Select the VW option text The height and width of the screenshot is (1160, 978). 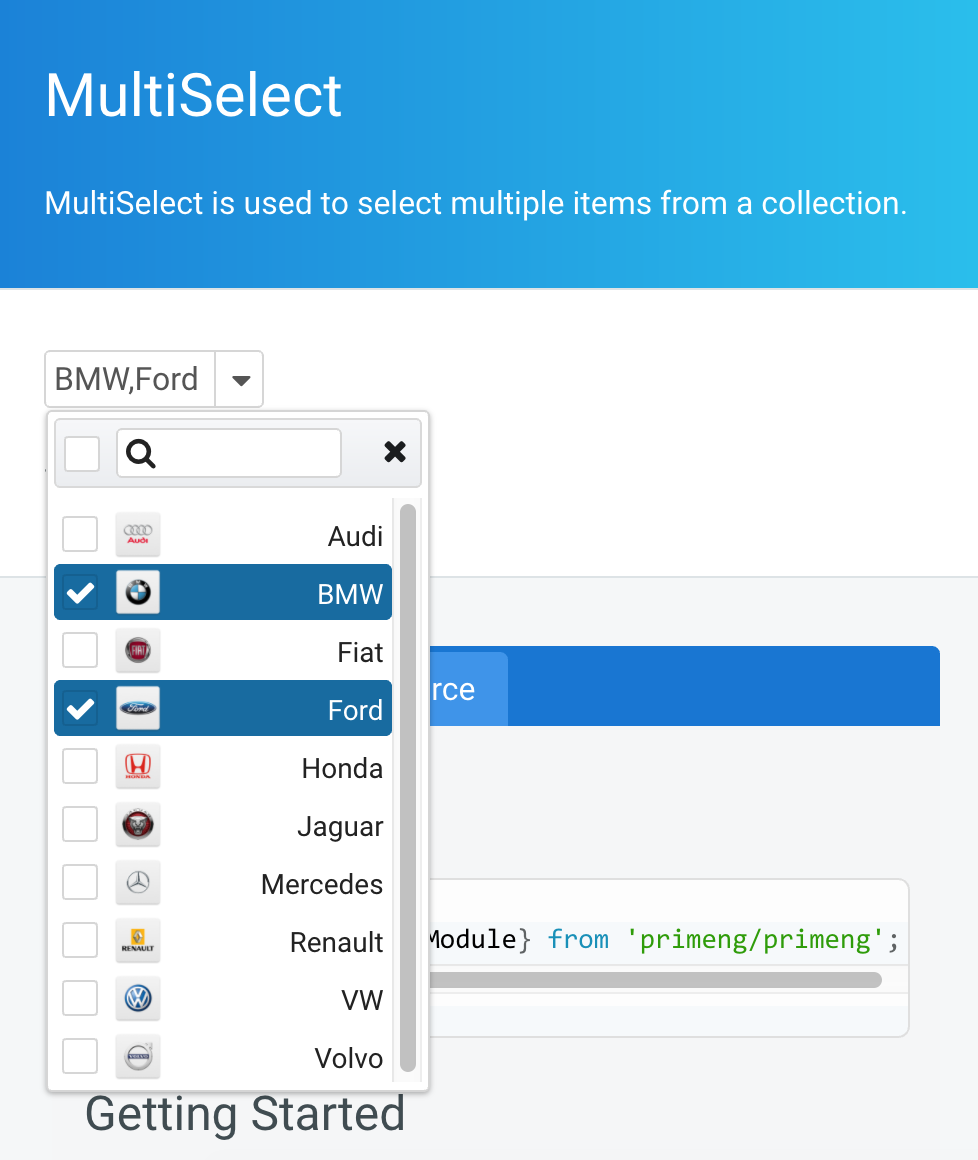point(362,1000)
